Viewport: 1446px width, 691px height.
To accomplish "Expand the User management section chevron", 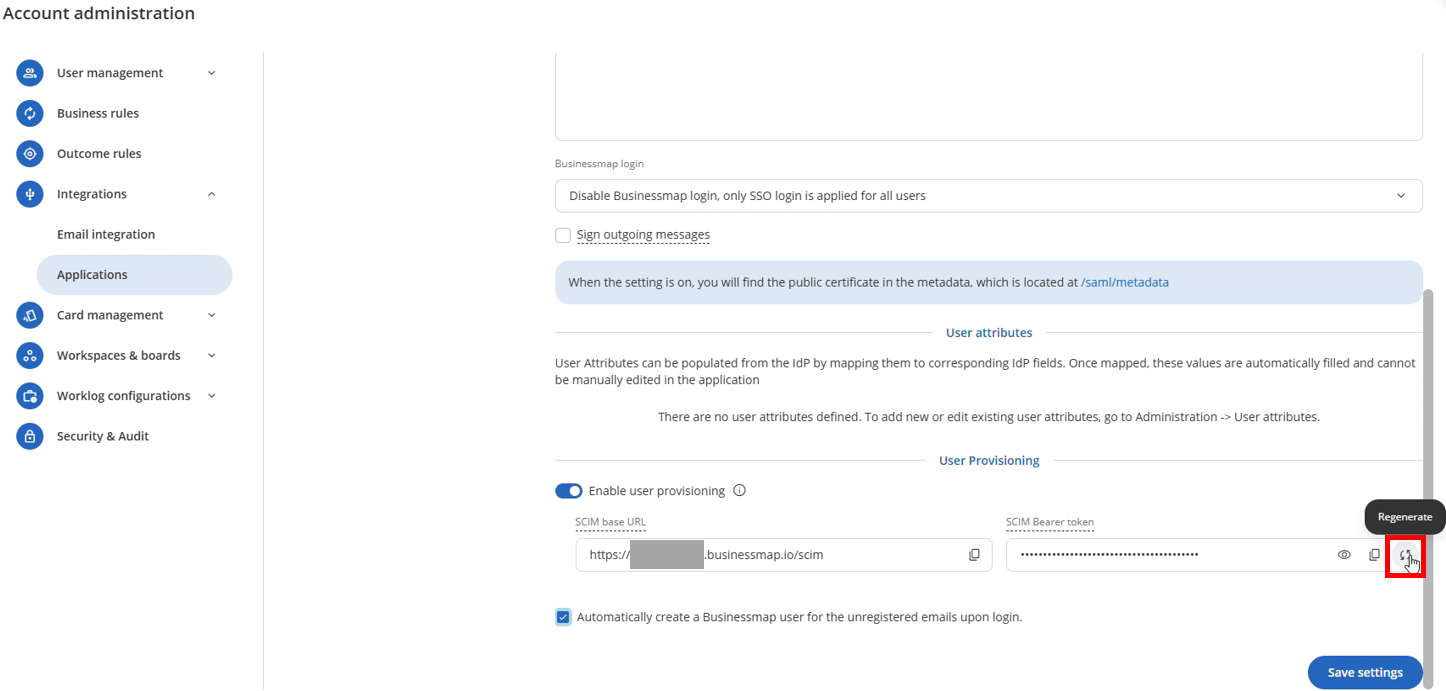I will 211,73.
